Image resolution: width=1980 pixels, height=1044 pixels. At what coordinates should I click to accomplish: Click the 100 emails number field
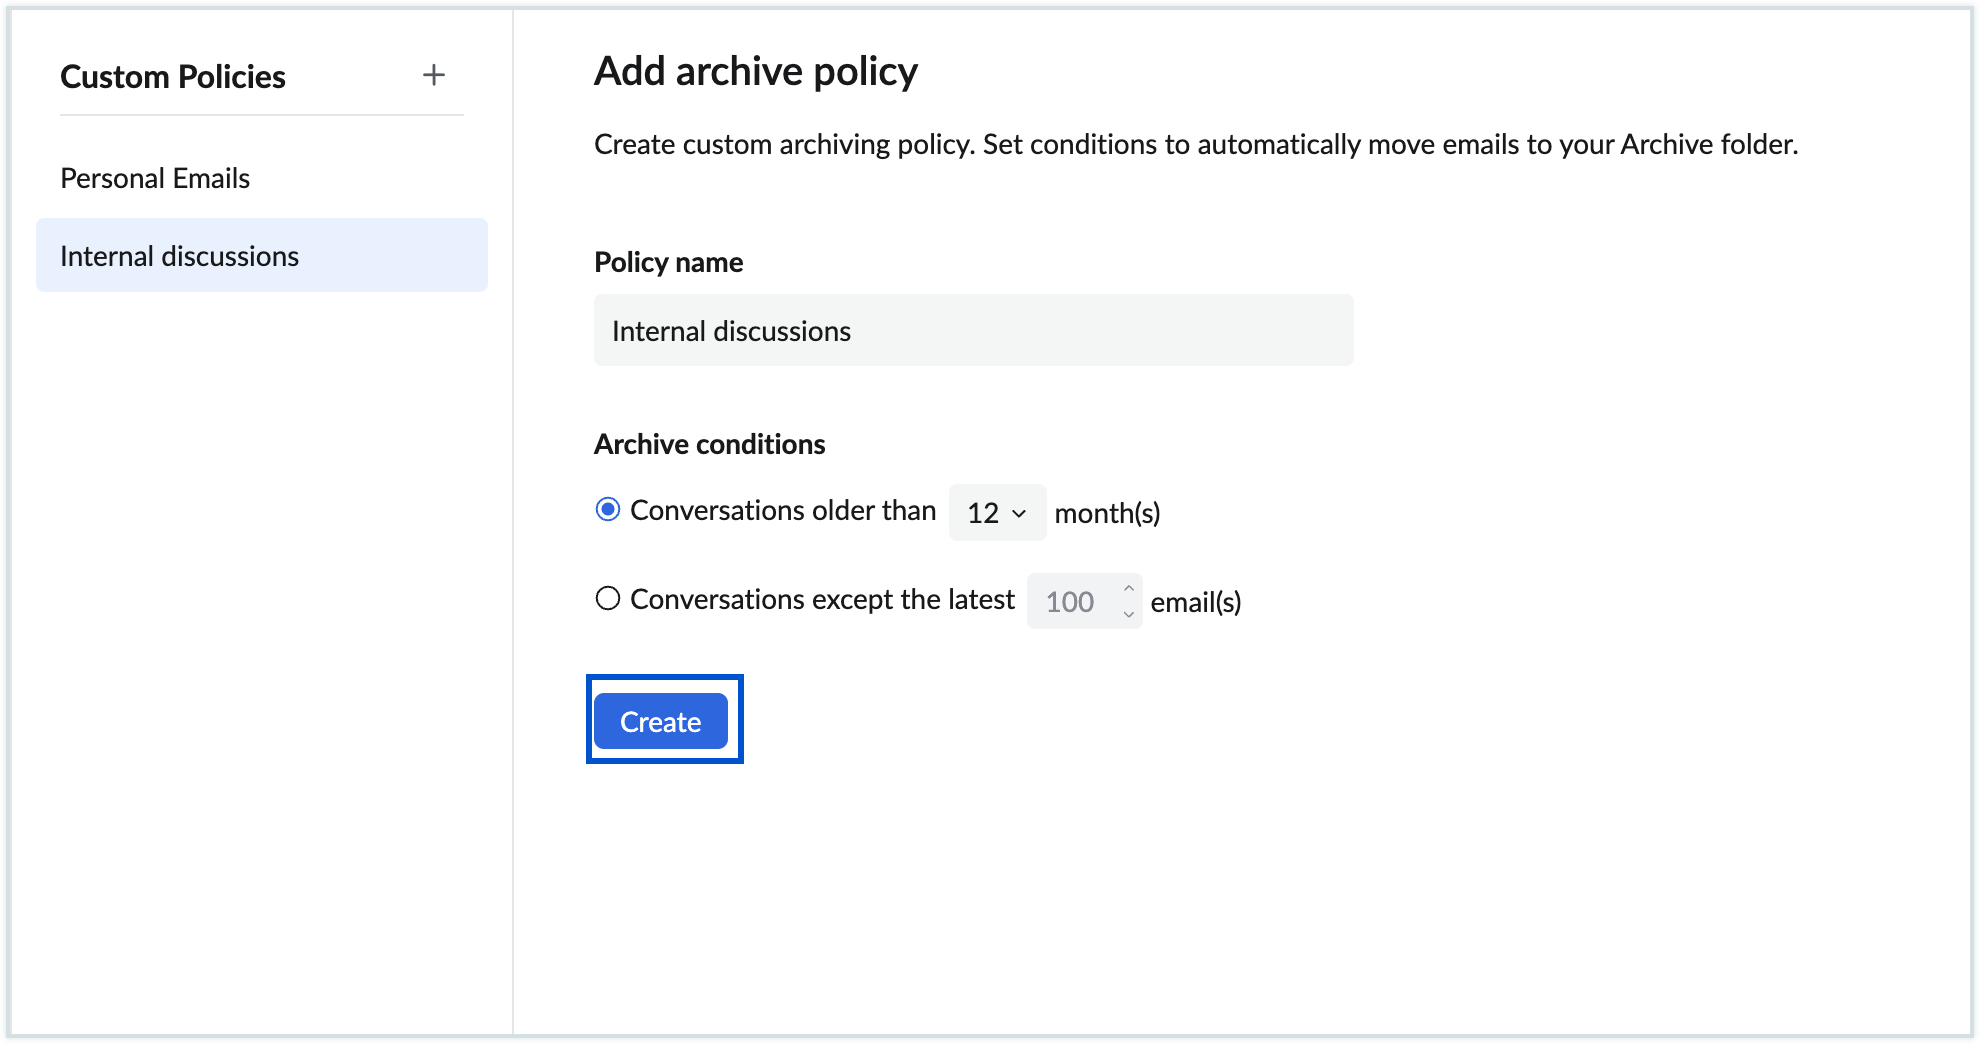[x=1084, y=601]
